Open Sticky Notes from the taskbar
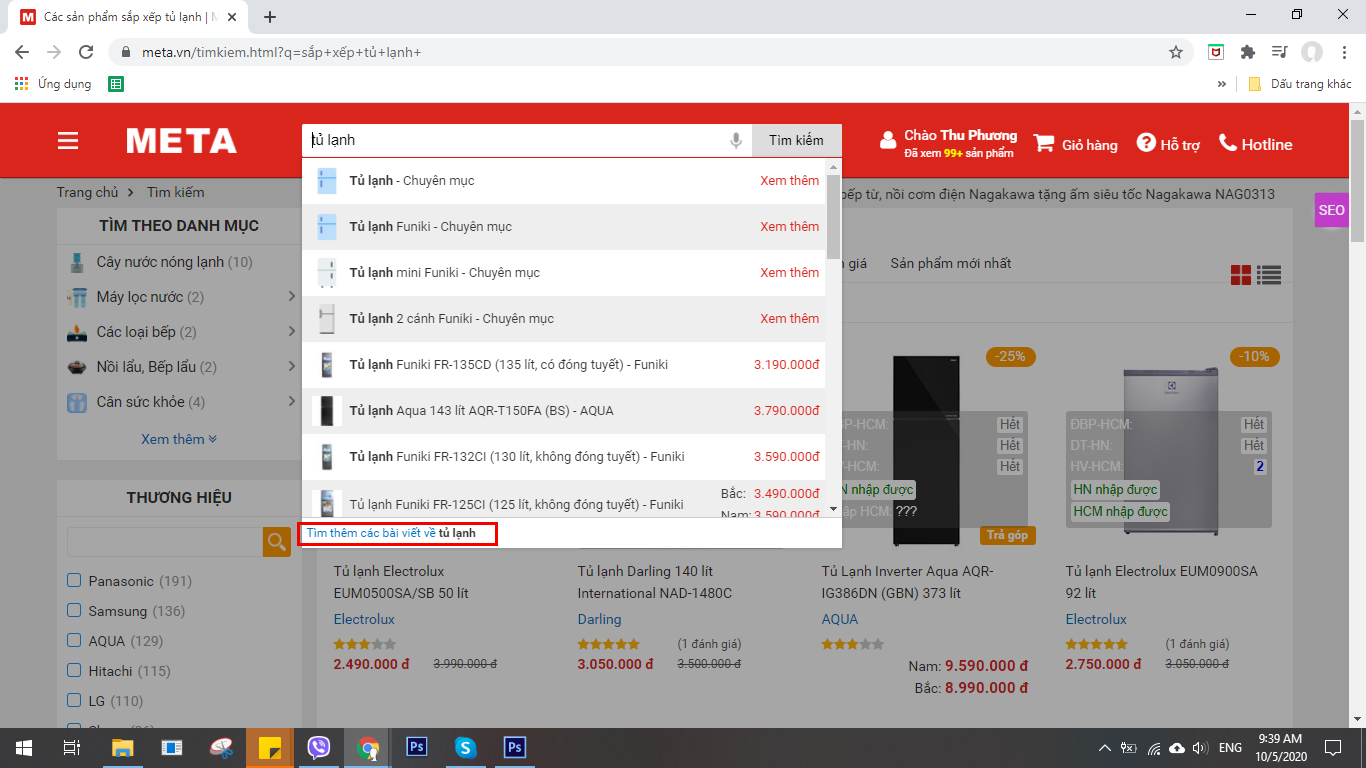This screenshot has width=1366, height=768. [x=269, y=747]
